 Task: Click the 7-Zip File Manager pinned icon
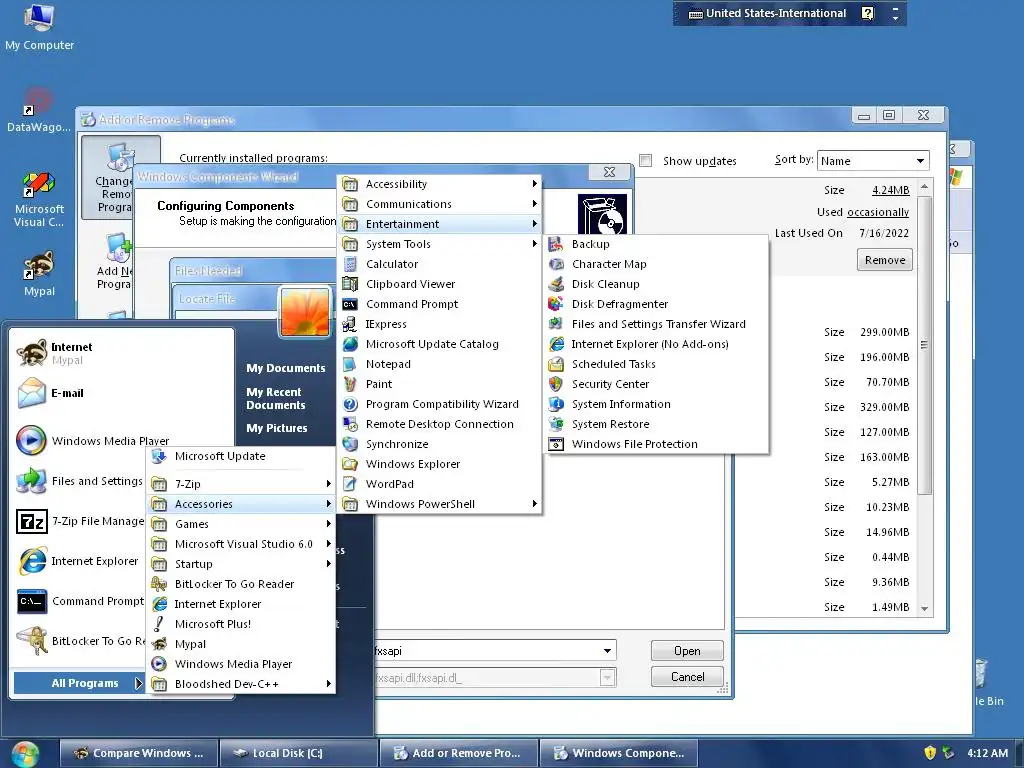[31, 521]
